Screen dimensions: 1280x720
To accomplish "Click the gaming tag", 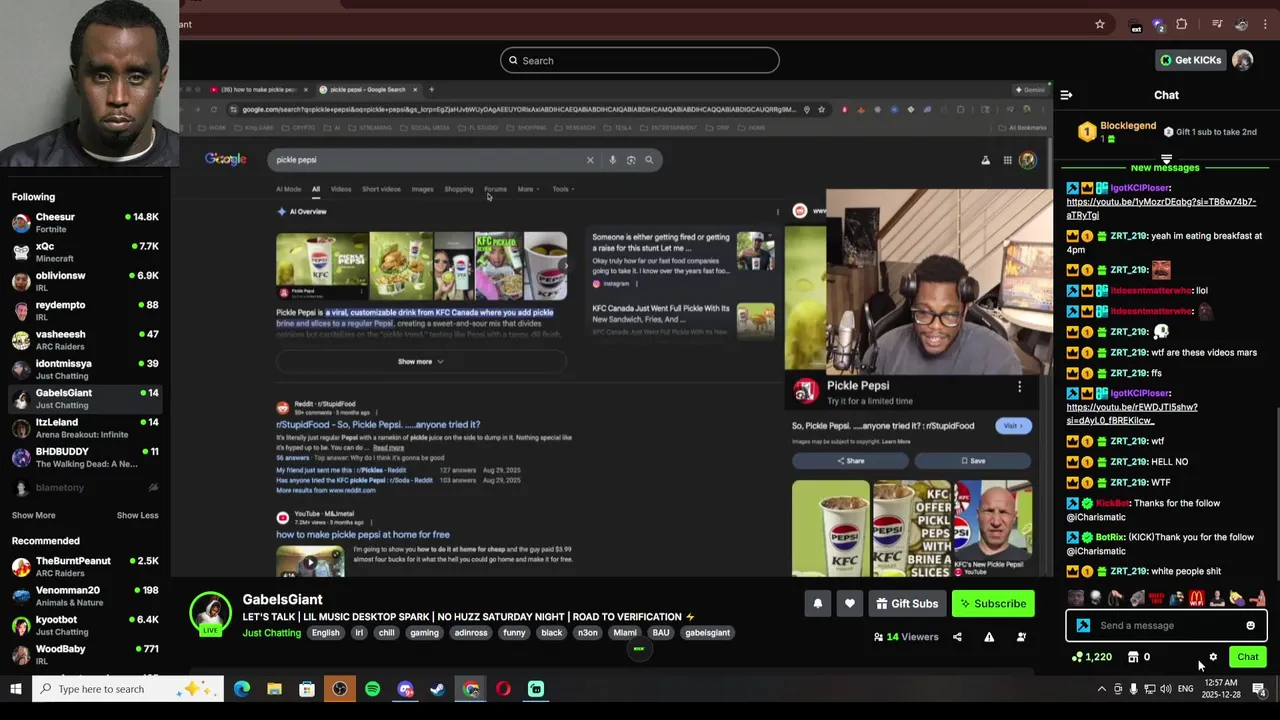I will (x=424, y=633).
